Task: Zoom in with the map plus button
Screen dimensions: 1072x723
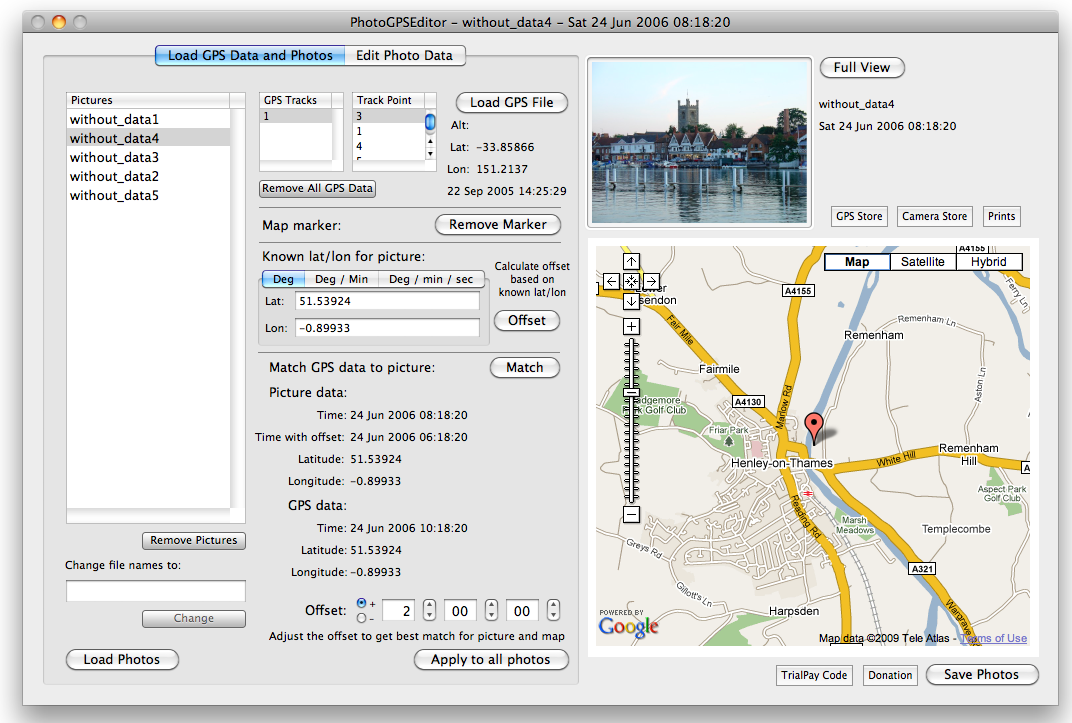Action: [x=631, y=327]
